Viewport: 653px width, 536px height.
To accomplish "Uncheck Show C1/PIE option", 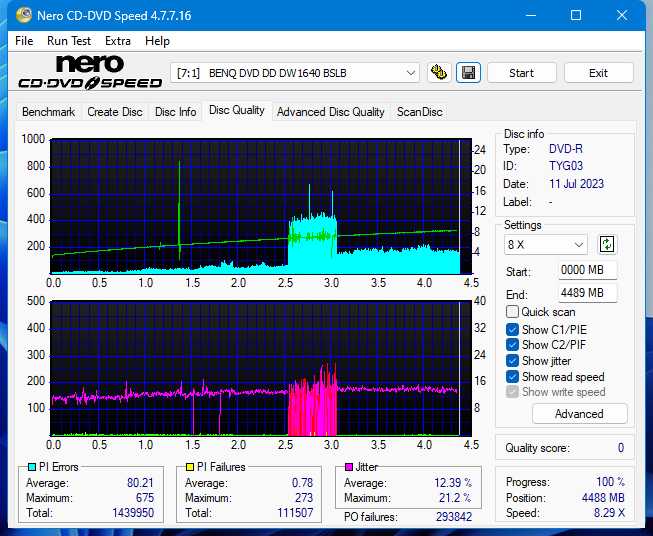I will click(512, 329).
